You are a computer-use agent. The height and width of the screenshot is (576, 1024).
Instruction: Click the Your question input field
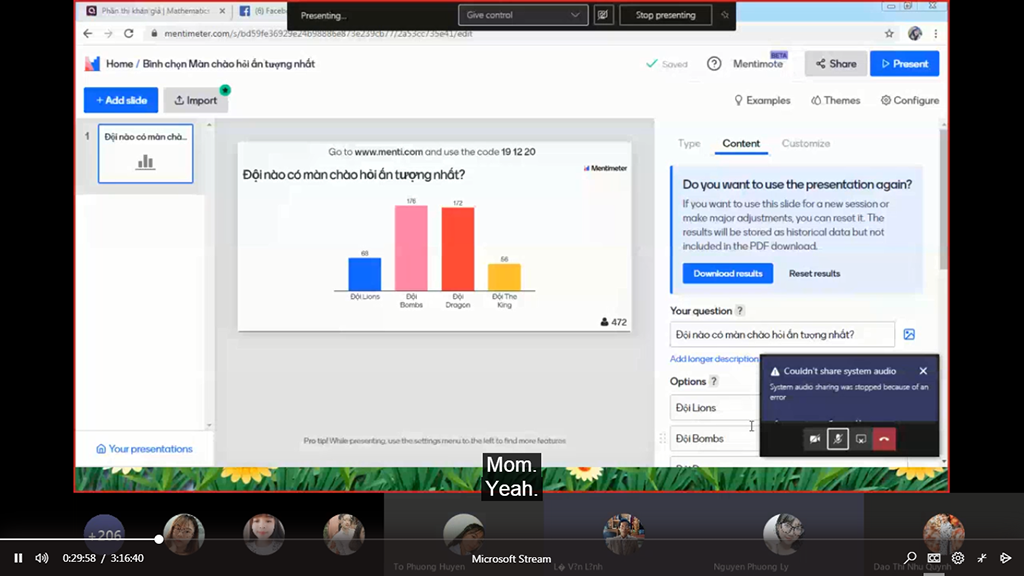tap(782, 334)
